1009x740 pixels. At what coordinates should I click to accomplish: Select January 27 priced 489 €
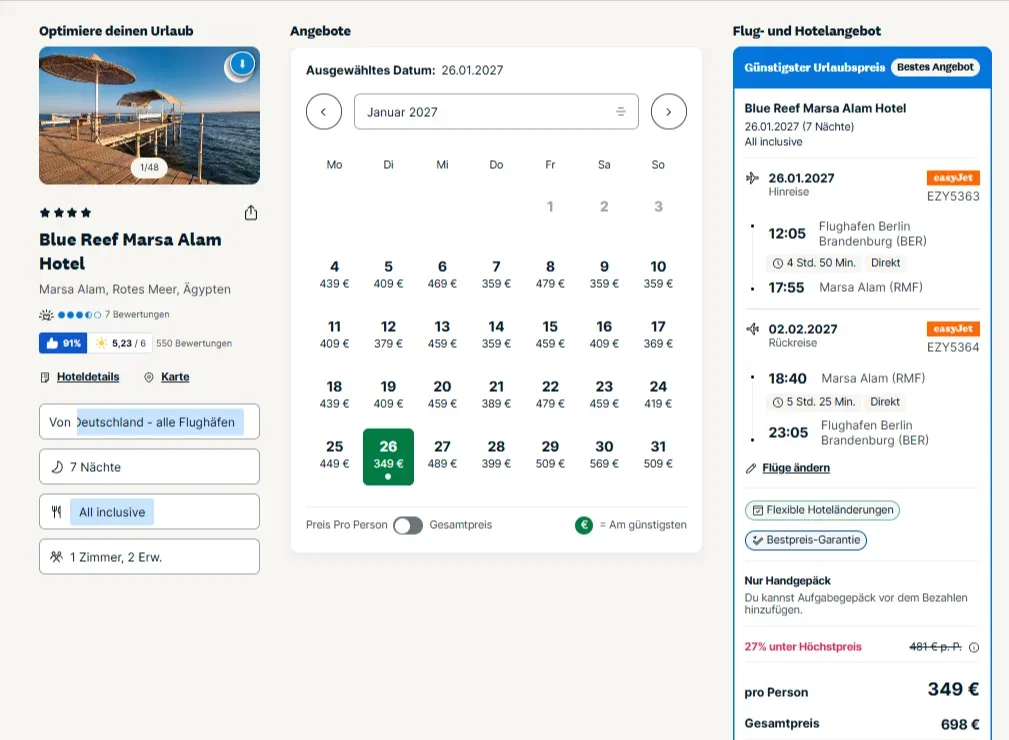click(442, 454)
